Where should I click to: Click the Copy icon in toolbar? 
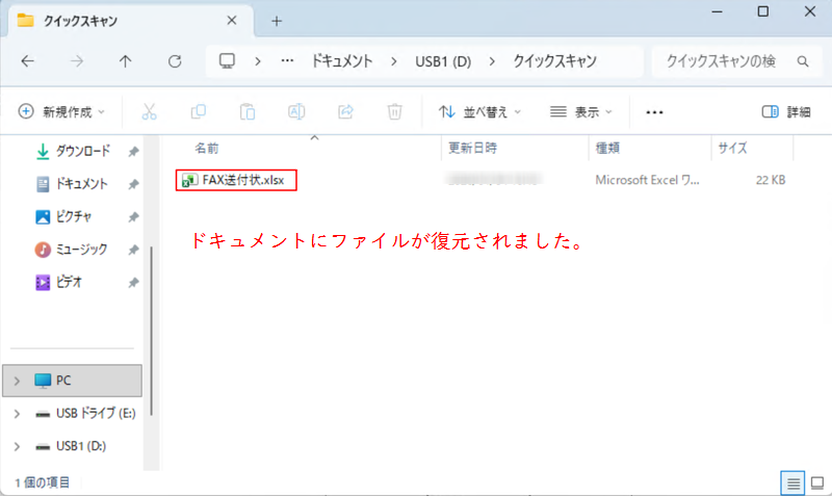pos(198,112)
